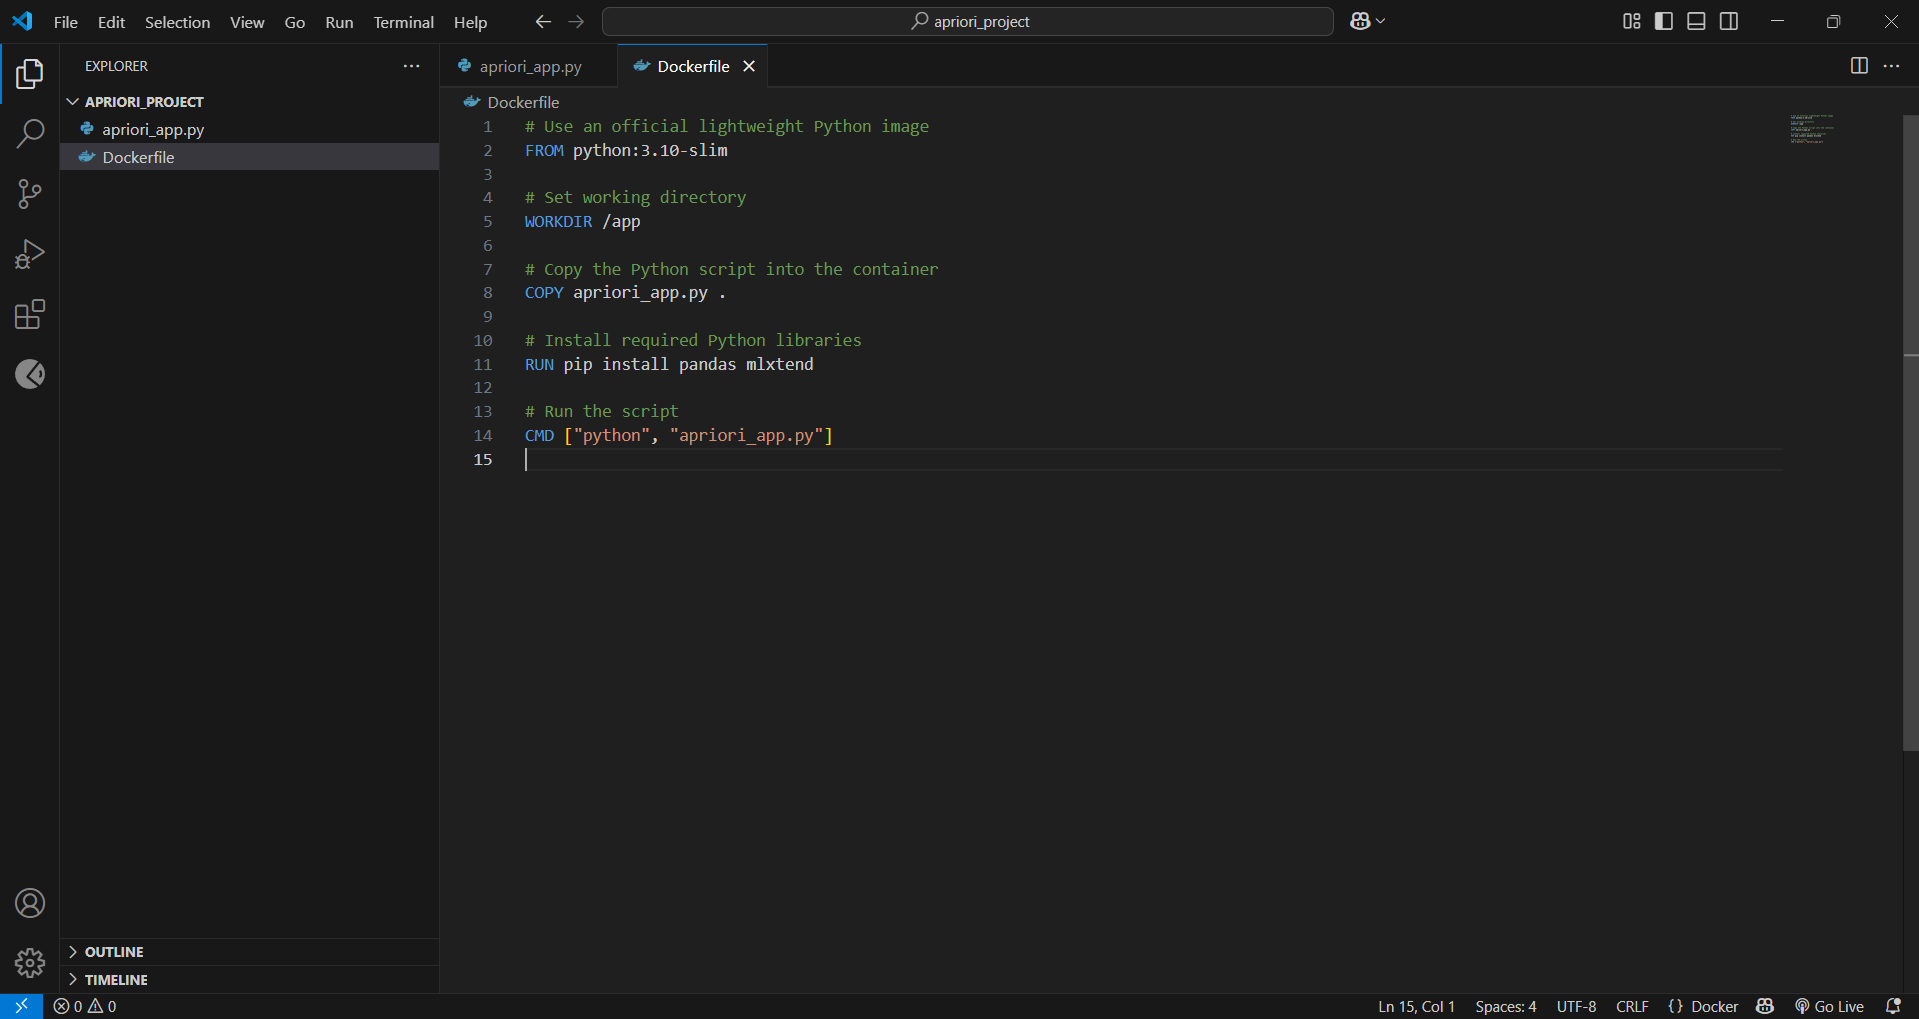Close the Dockerfile tab
The width and height of the screenshot is (1919, 1019).
point(749,66)
